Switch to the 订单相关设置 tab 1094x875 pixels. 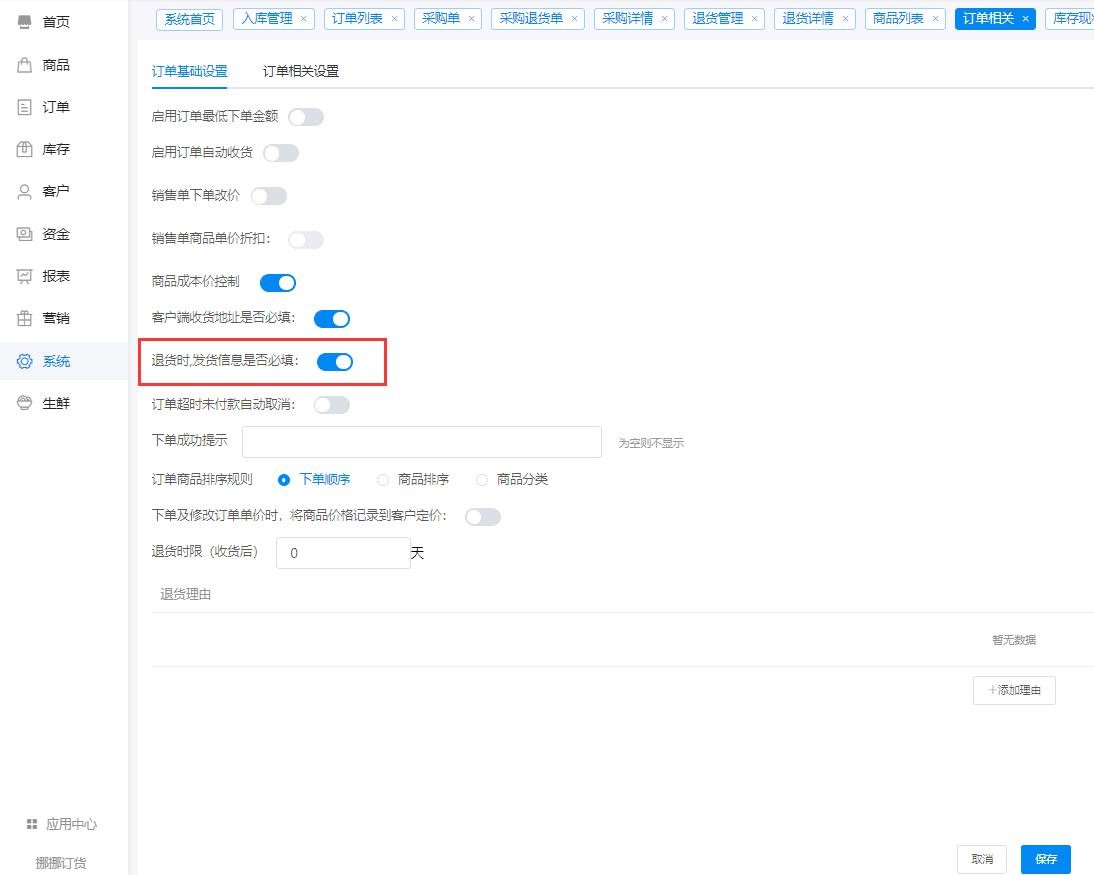pos(301,71)
